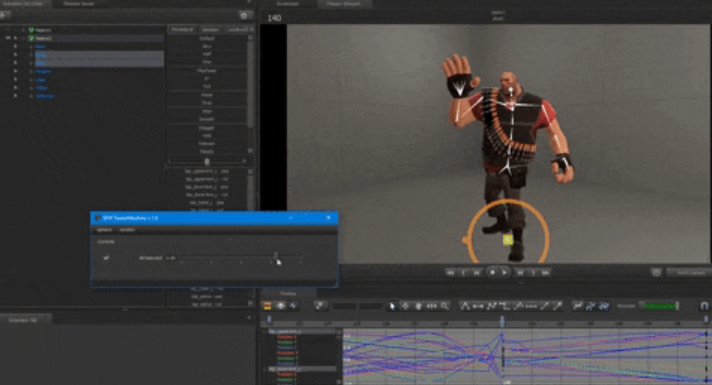Switch to the Animation Set Editor tab
This screenshot has width=712, height=385.
[23, 4]
